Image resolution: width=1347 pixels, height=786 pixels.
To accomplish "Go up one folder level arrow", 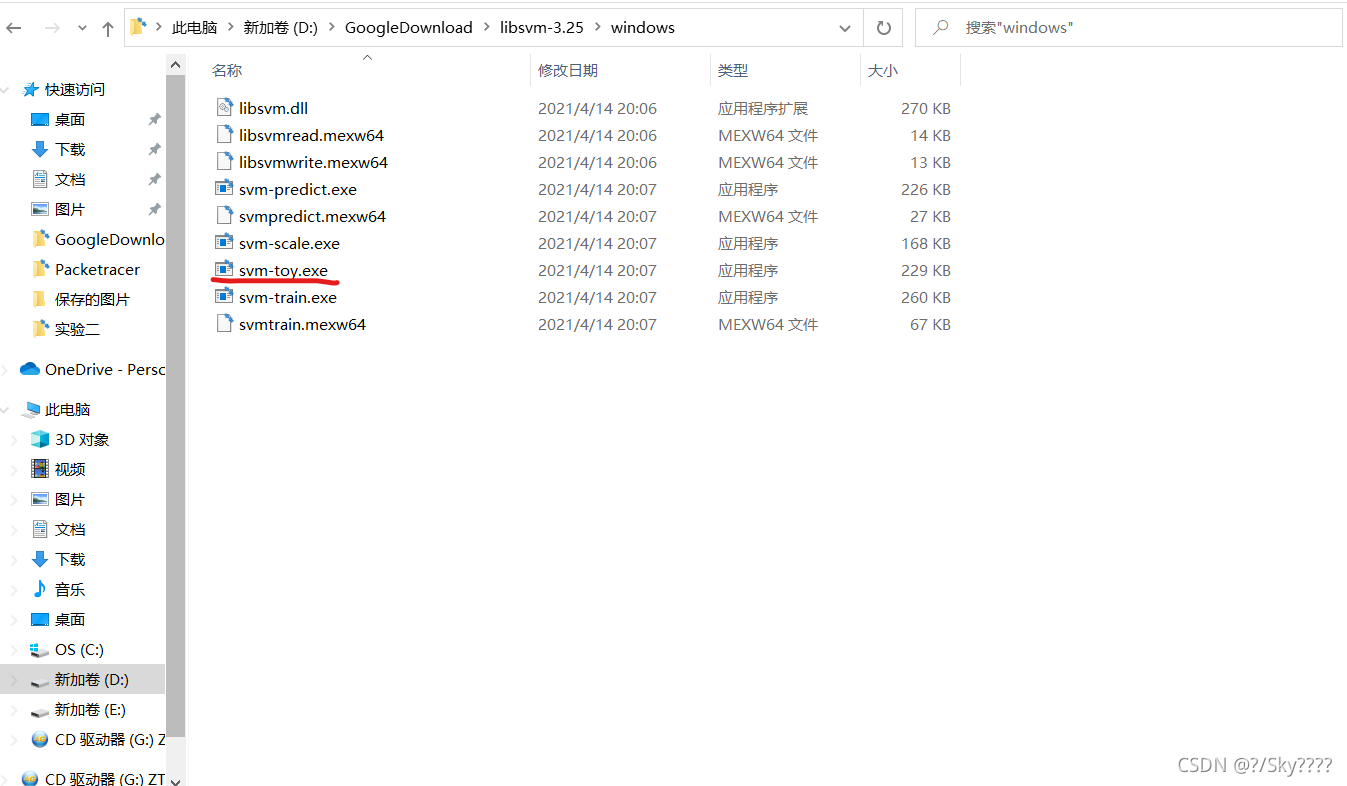I will tap(108, 29).
